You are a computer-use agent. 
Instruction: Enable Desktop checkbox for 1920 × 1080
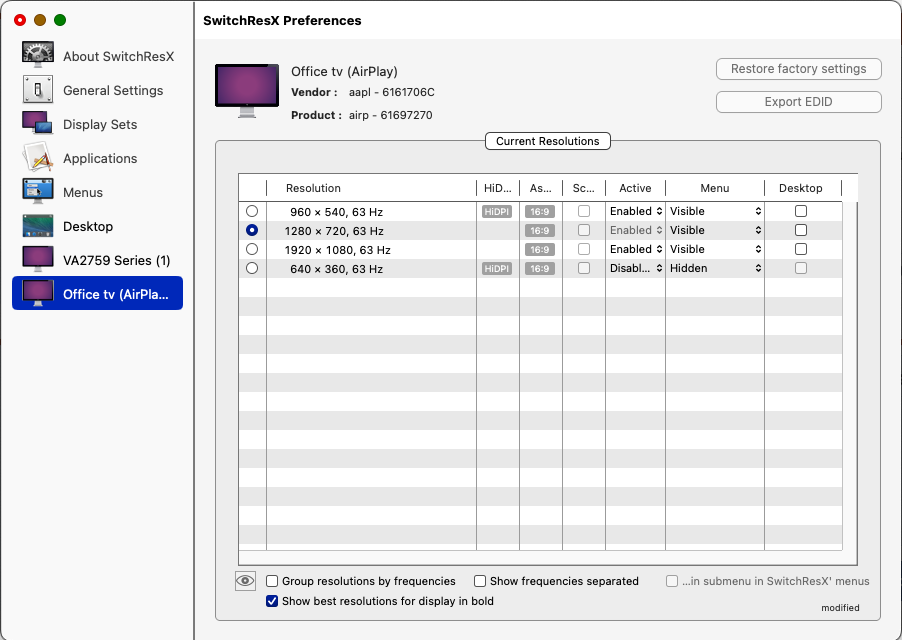click(x=801, y=249)
